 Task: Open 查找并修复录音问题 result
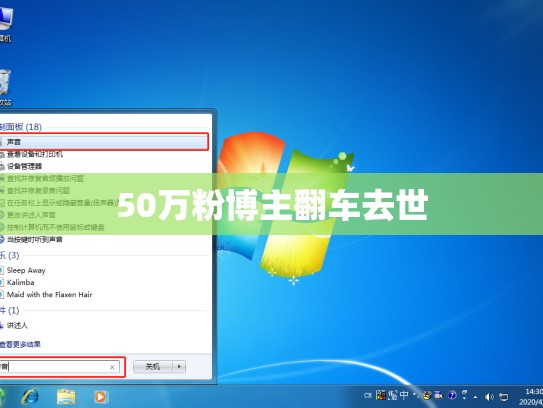coord(38,190)
